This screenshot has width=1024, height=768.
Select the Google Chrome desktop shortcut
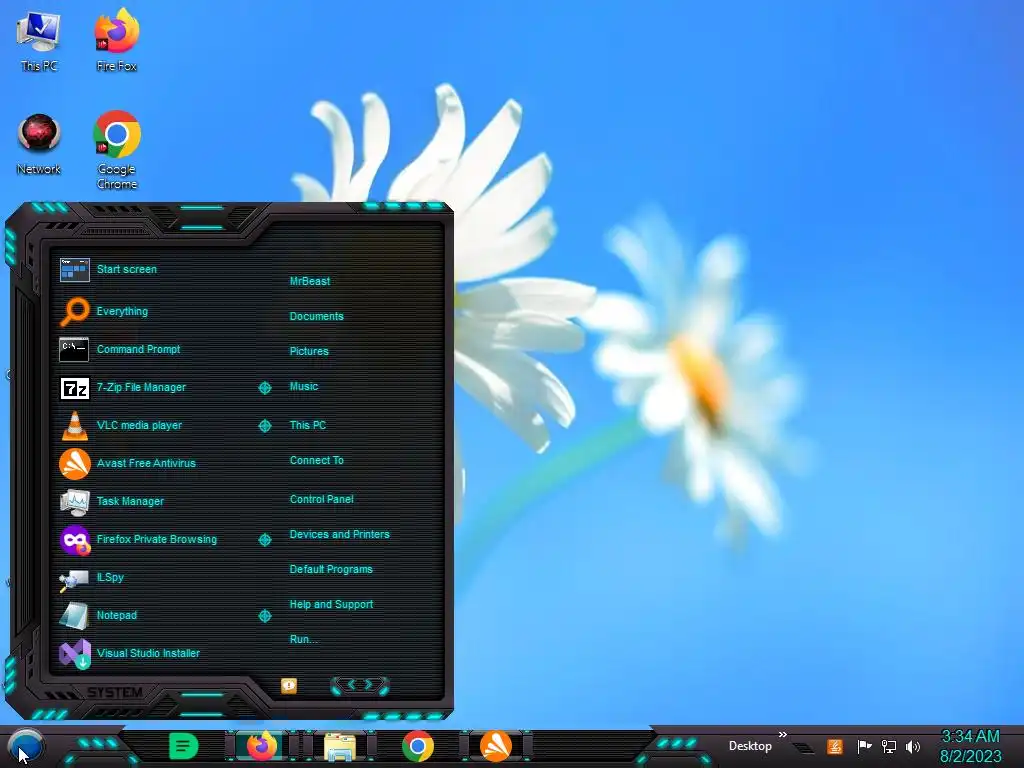tap(117, 150)
